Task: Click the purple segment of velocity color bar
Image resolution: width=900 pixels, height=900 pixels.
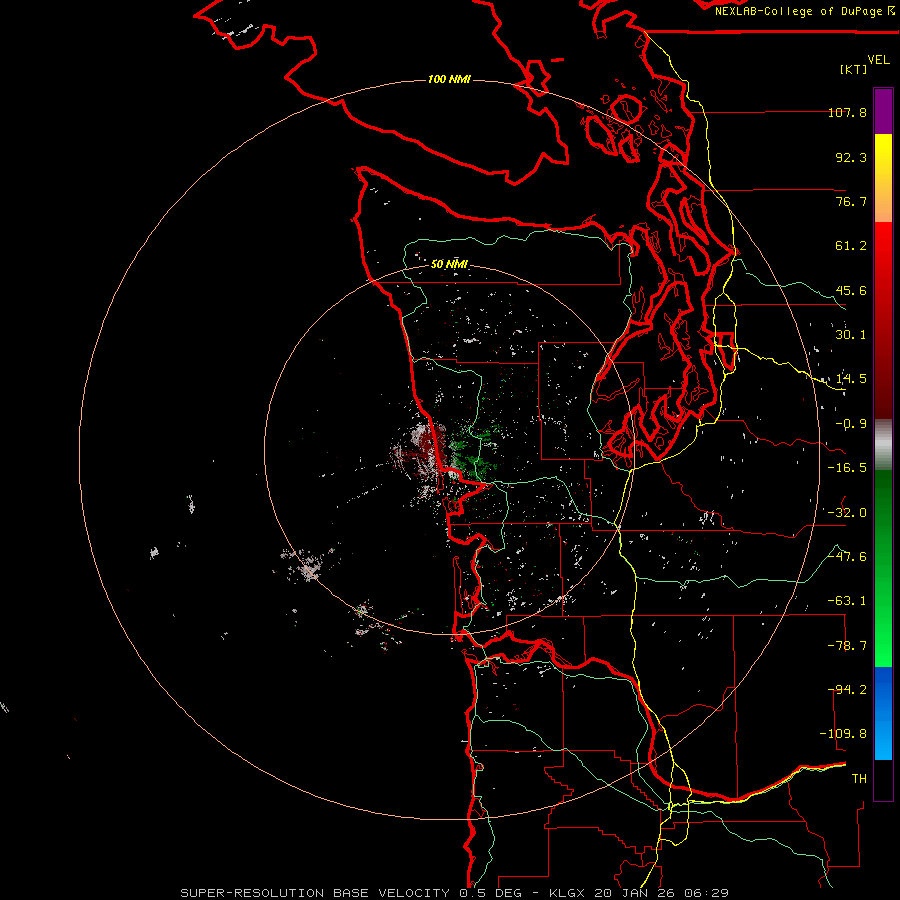Action: pos(883,111)
